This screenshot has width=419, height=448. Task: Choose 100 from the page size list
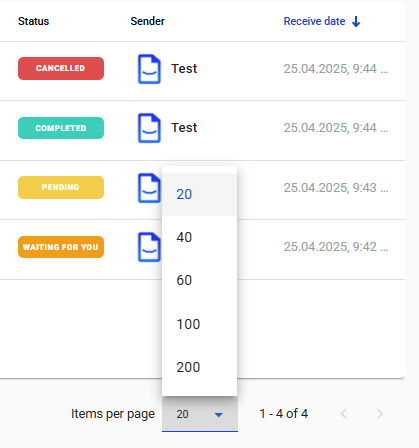pos(199,324)
